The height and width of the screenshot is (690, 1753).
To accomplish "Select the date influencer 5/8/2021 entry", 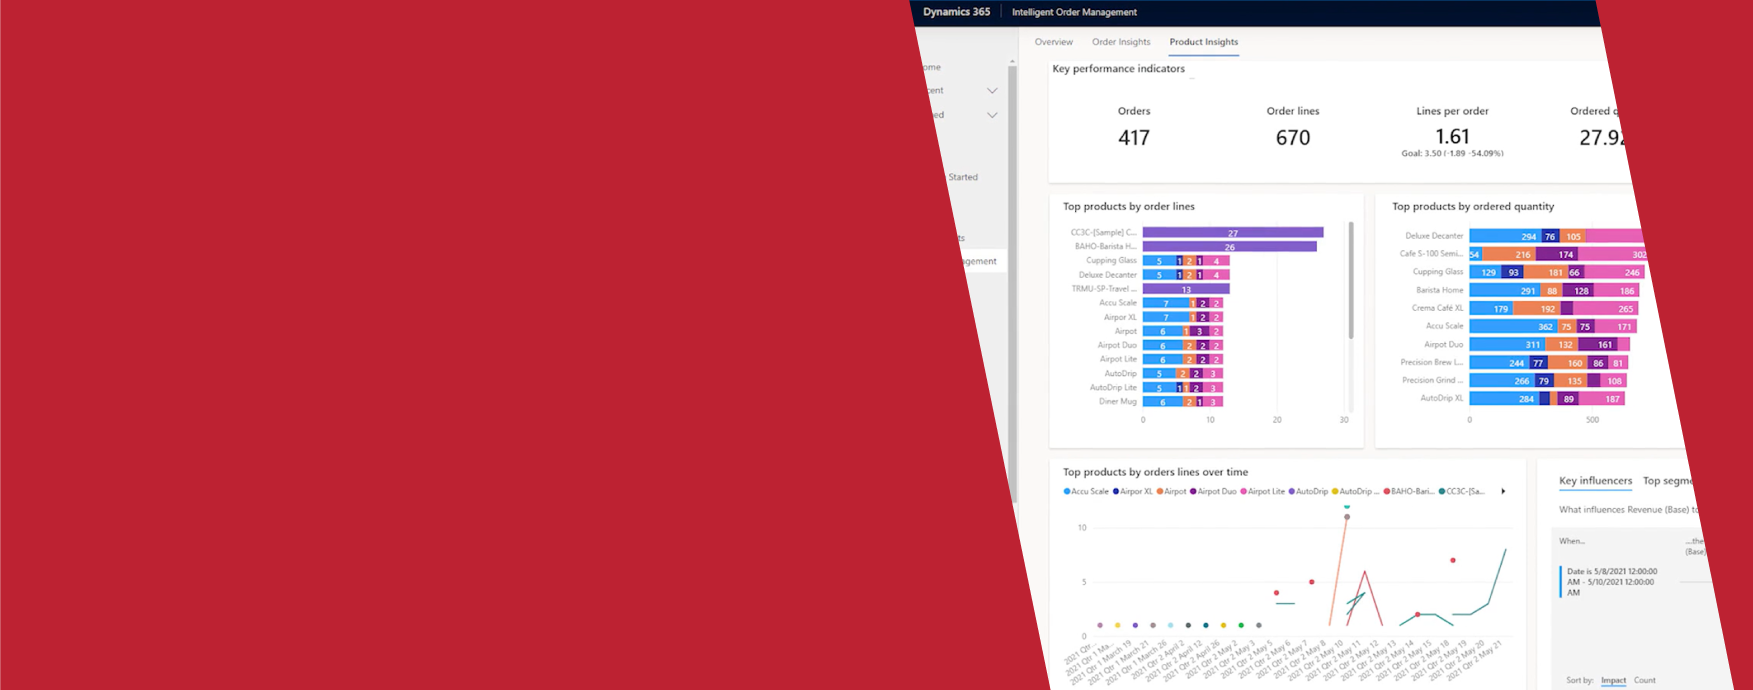I will (x=1611, y=582).
